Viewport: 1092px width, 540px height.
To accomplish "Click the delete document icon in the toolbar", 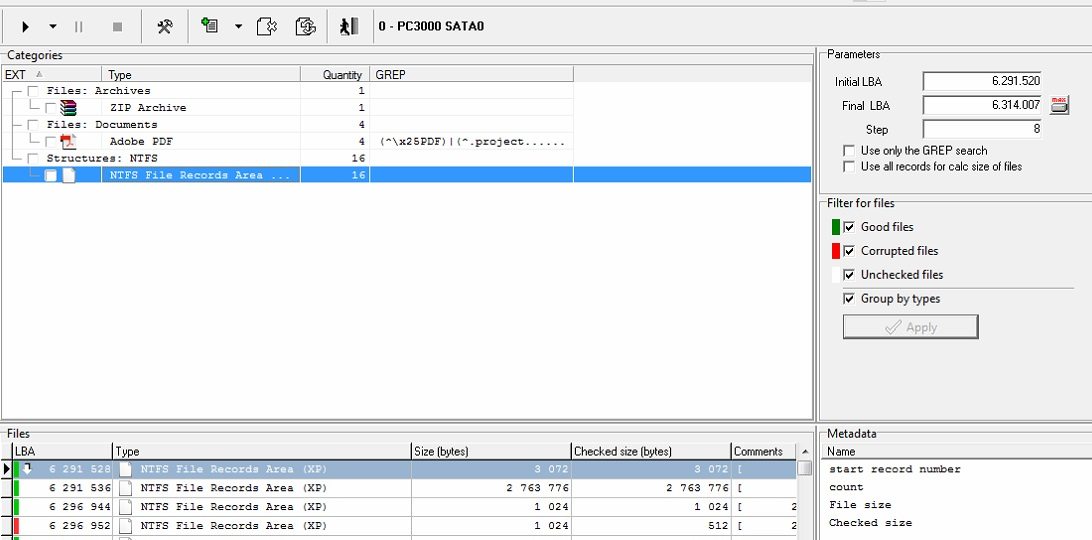I will pyautogui.click(x=267, y=26).
